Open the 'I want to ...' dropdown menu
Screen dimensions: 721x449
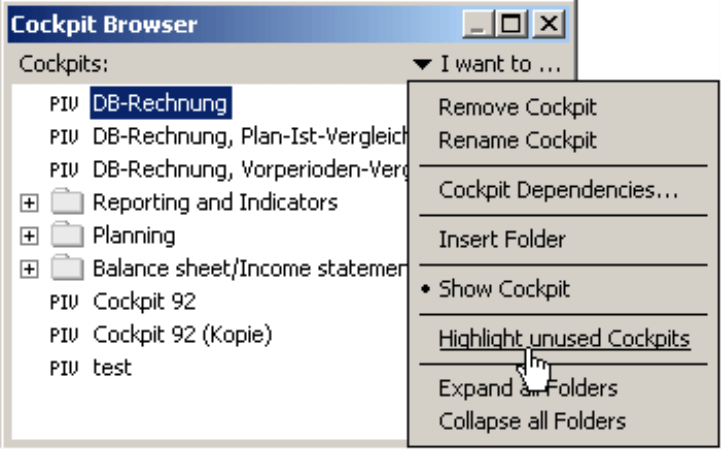[487, 64]
